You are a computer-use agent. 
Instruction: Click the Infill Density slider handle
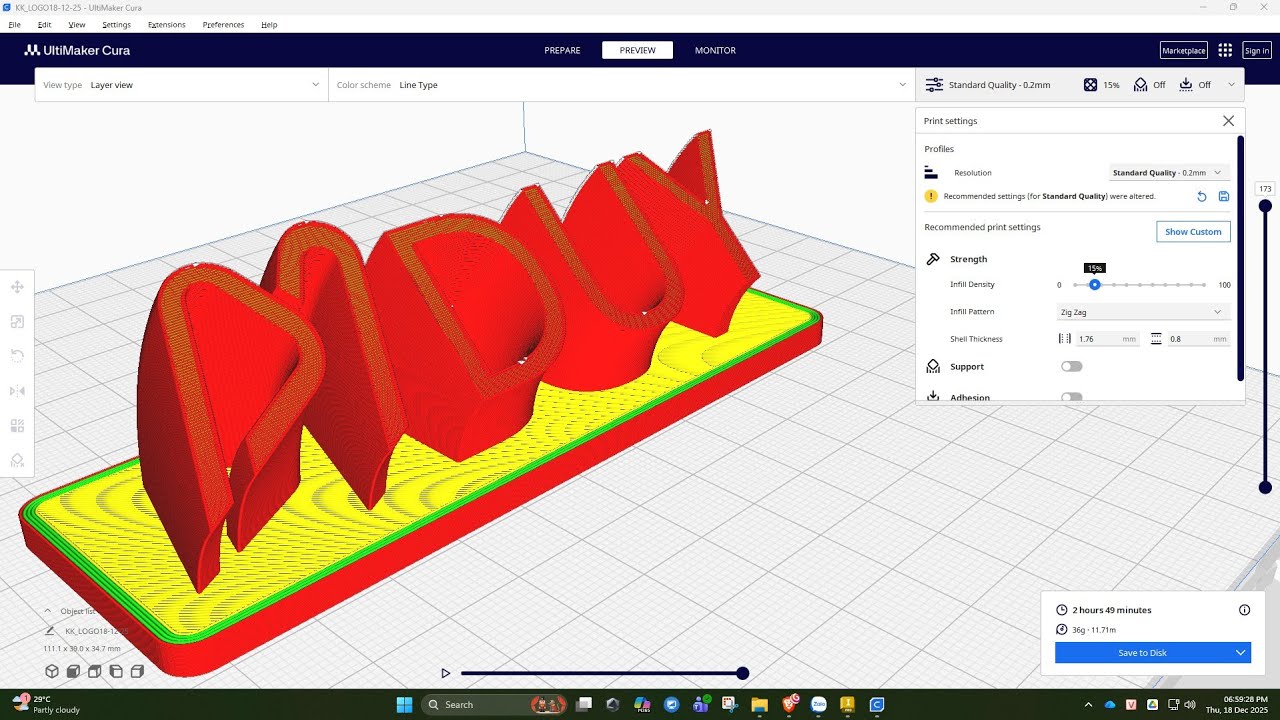coord(1095,285)
